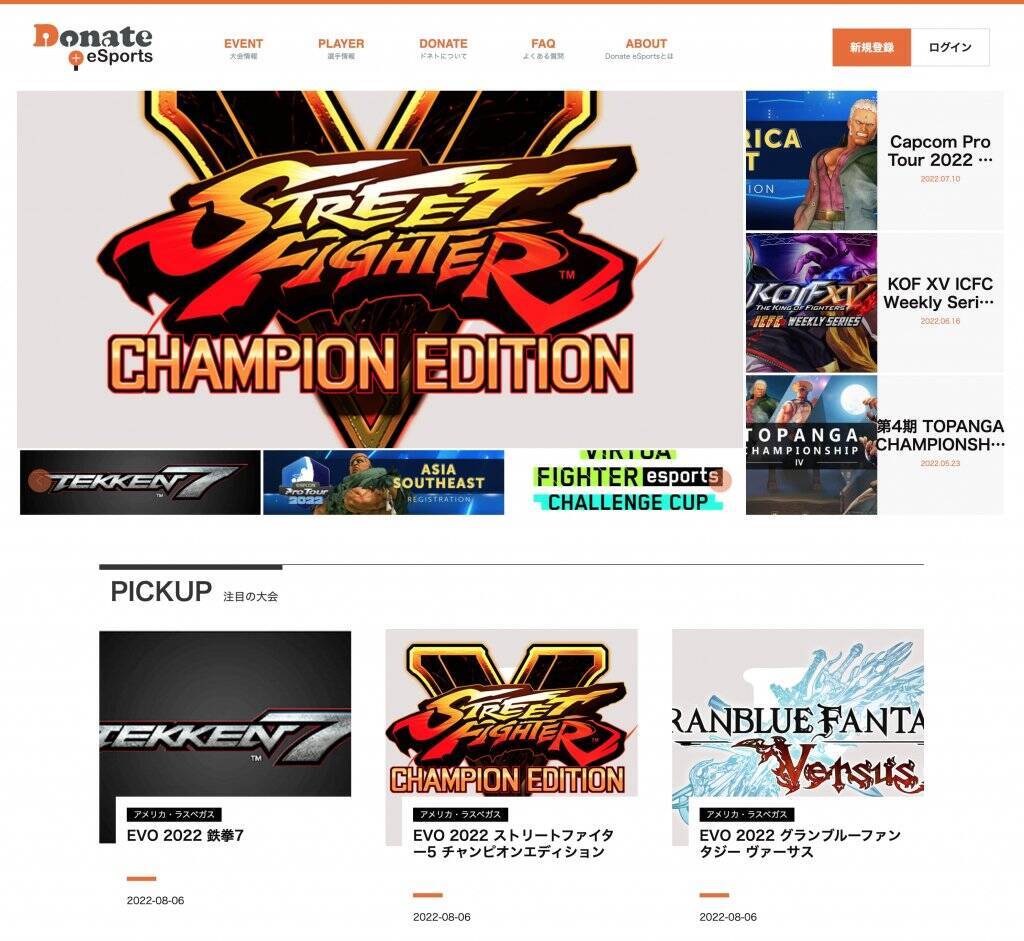Go to the DONATE navigation link

pos(443,48)
